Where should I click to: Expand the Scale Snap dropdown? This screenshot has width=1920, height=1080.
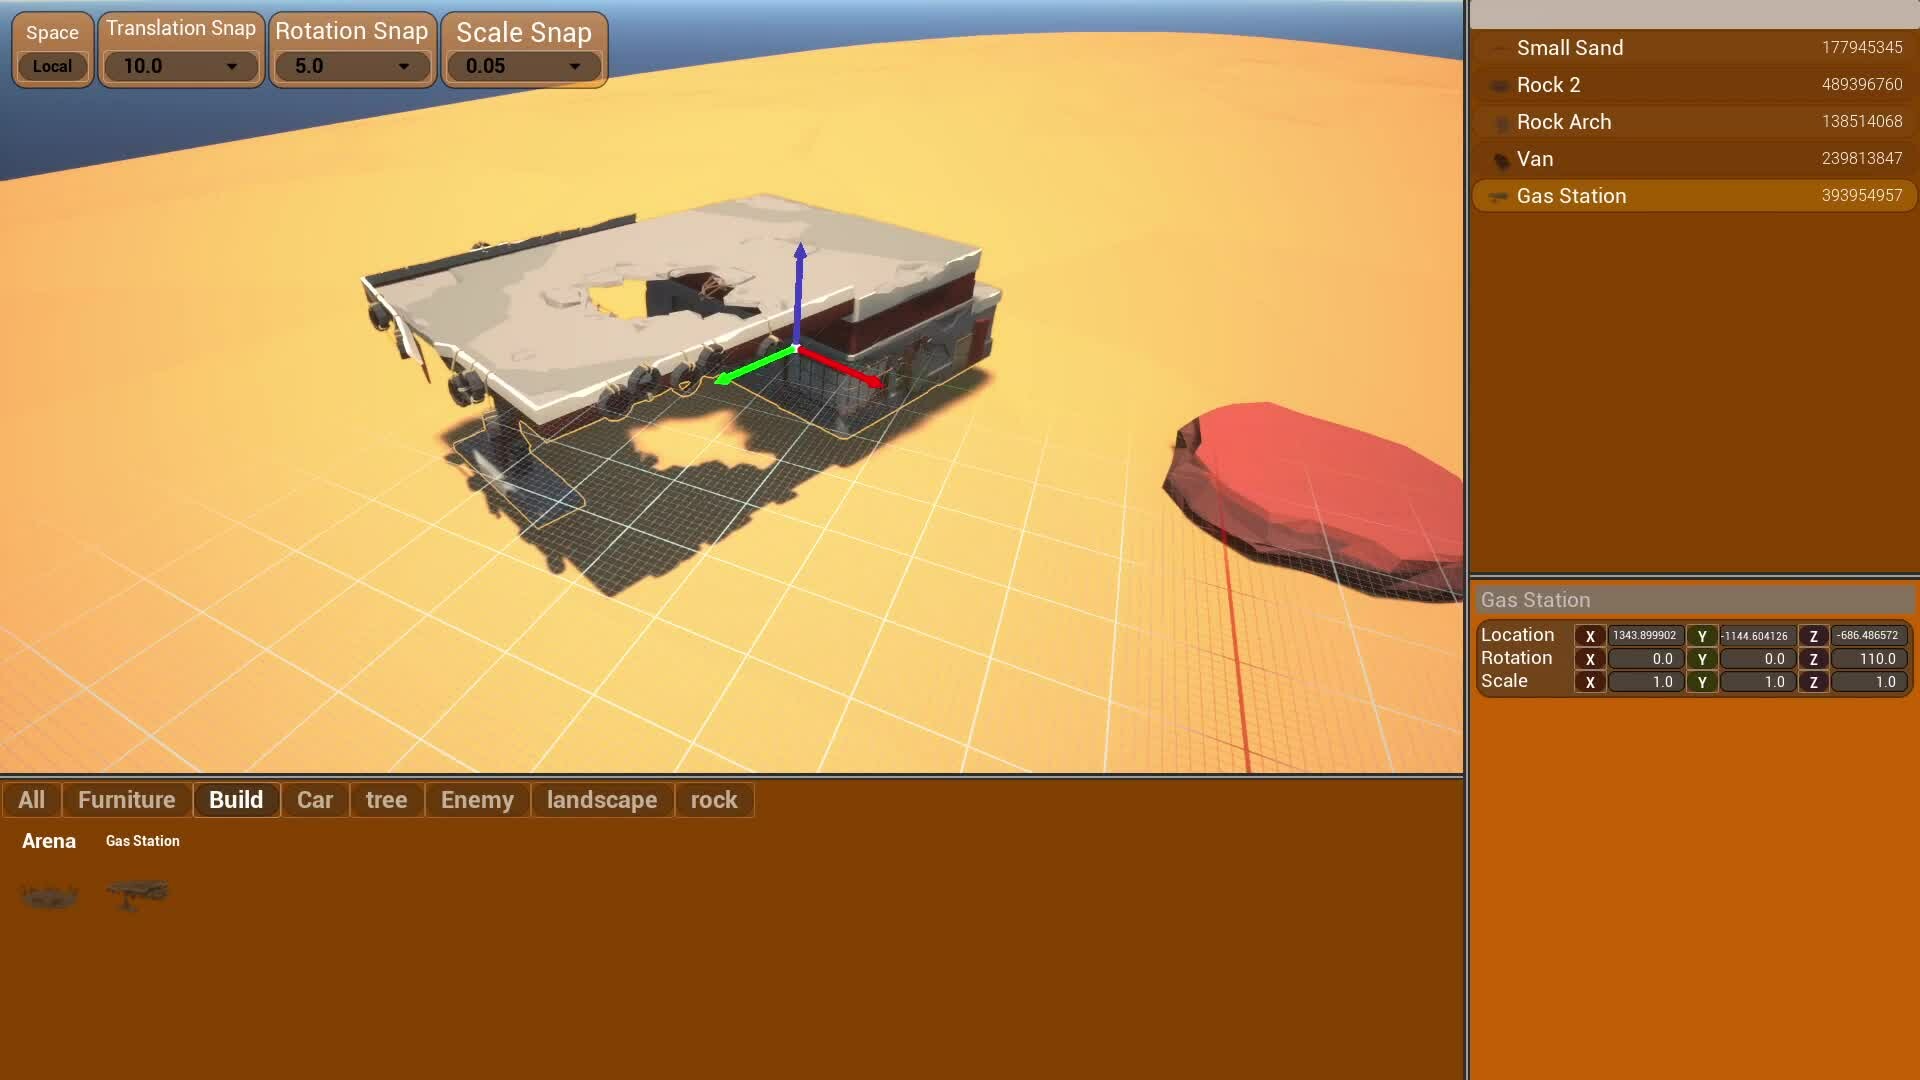point(523,66)
